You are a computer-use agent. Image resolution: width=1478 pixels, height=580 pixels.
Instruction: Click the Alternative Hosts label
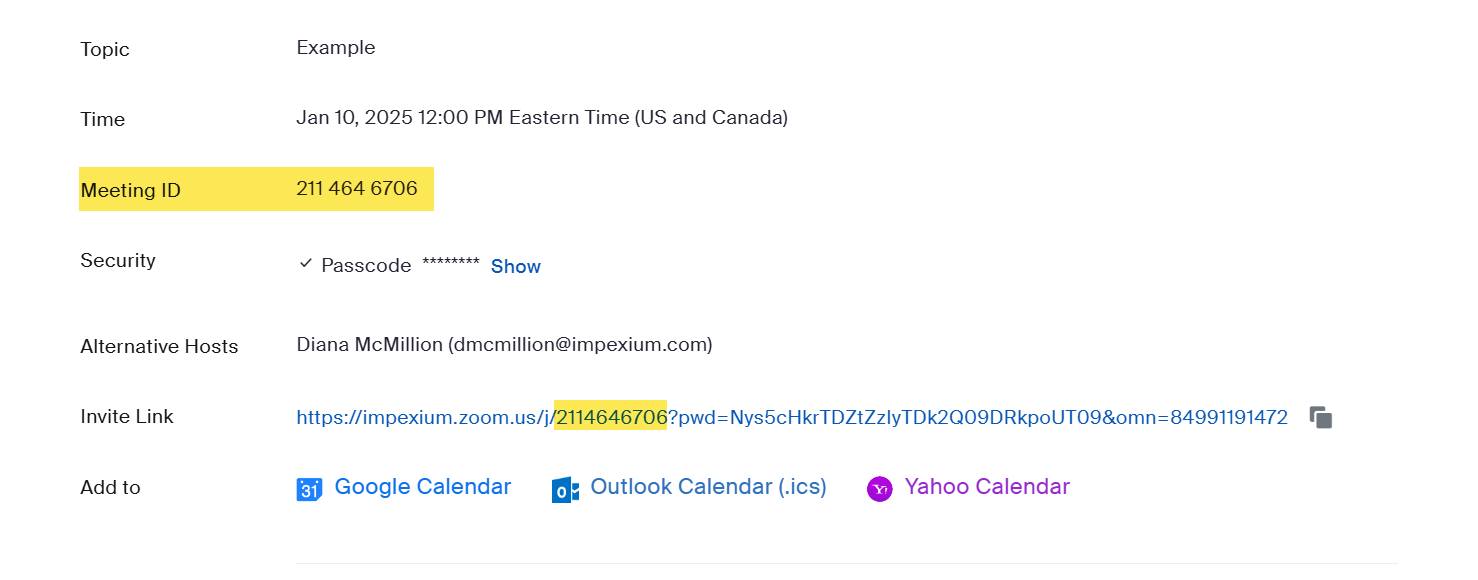point(159,347)
